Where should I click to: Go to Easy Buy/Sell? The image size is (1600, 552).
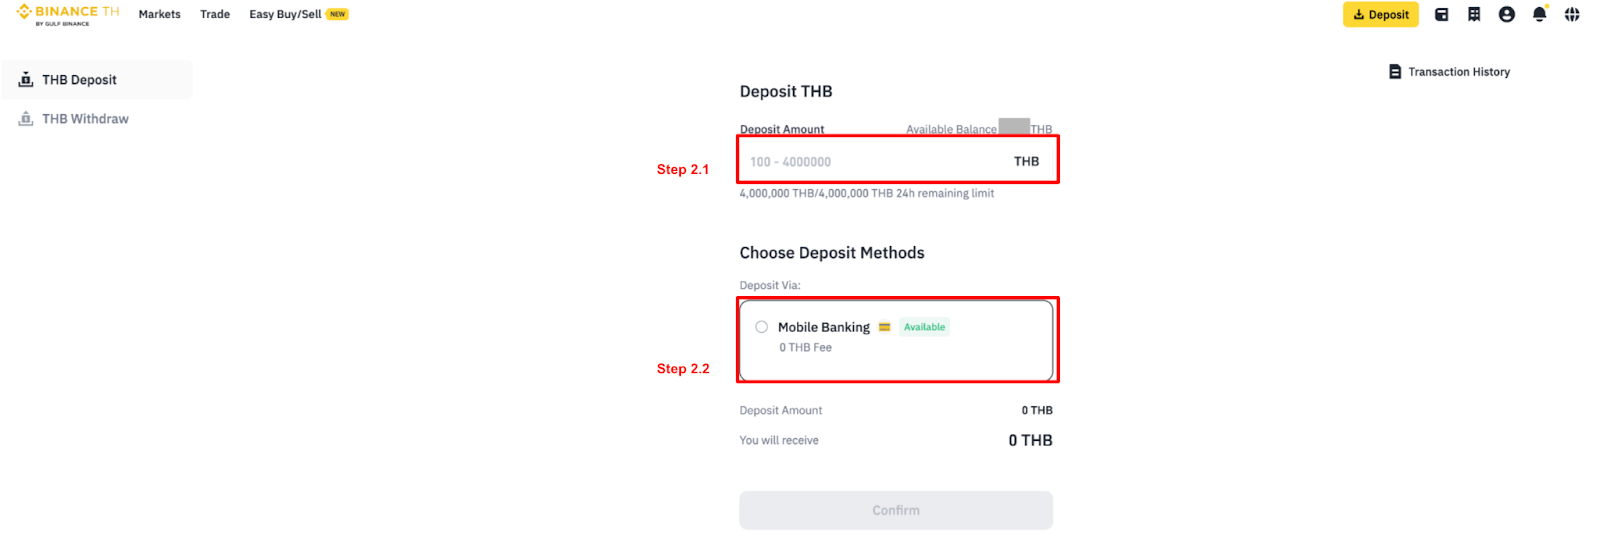pyautogui.click(x=285, y=14)
